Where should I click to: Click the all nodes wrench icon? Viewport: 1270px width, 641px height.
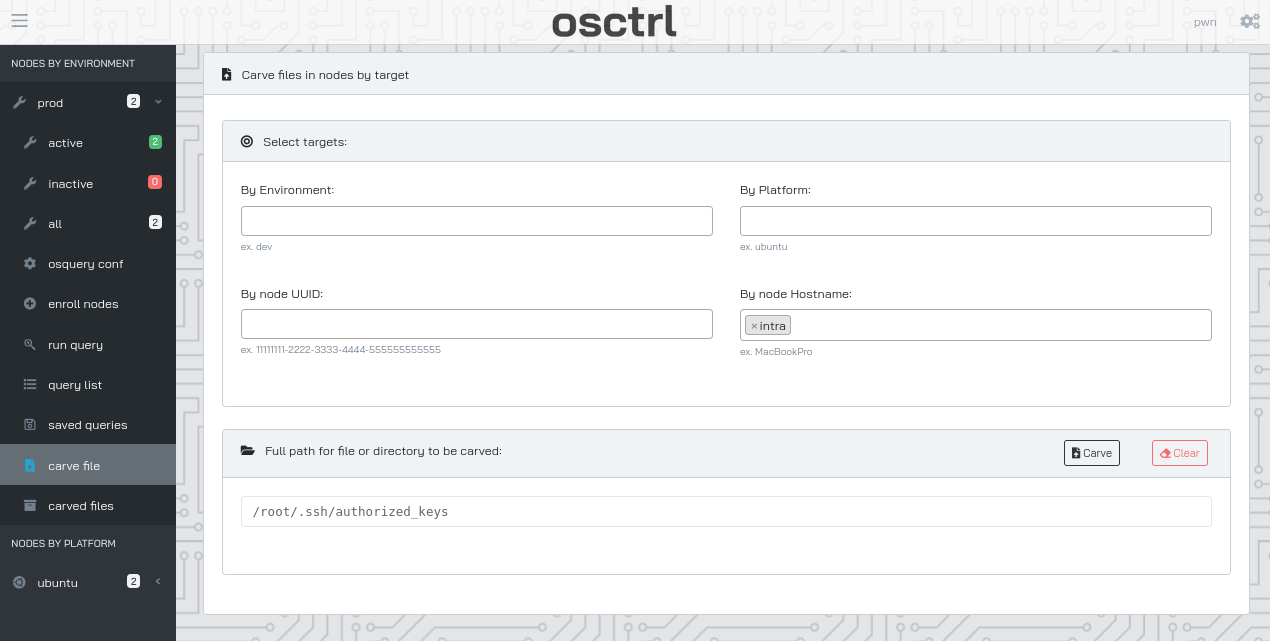pos(30,224)
